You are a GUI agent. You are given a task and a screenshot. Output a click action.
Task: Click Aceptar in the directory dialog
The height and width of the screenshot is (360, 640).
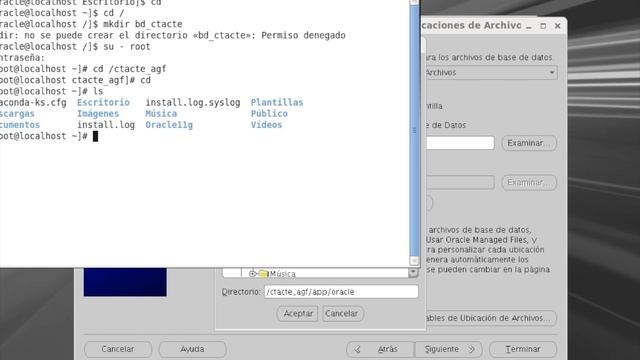click(298, 313)
